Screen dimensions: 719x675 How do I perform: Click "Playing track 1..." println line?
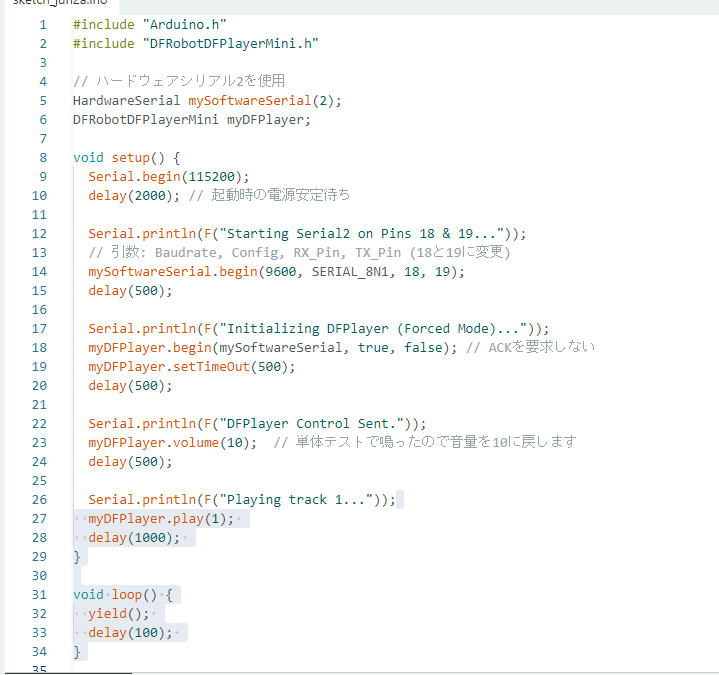point(242,500)
